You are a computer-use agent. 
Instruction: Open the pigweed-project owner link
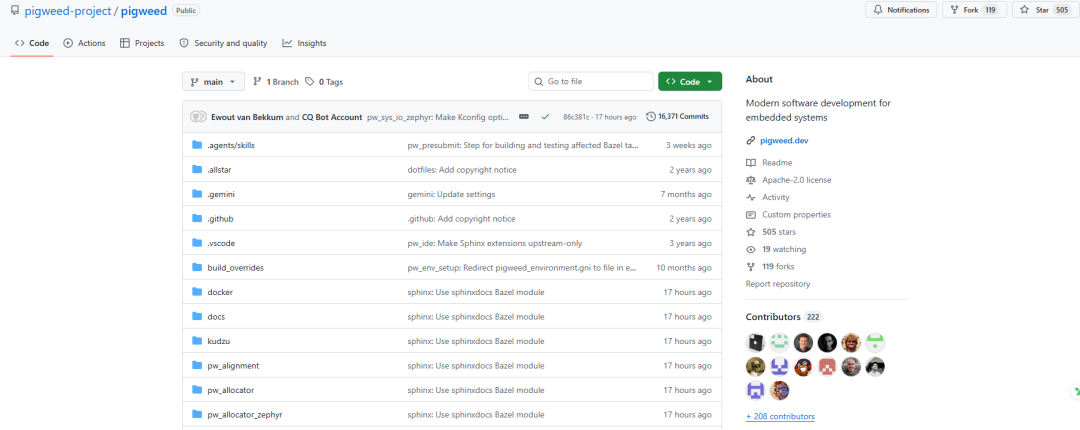(x=68, y=10)
